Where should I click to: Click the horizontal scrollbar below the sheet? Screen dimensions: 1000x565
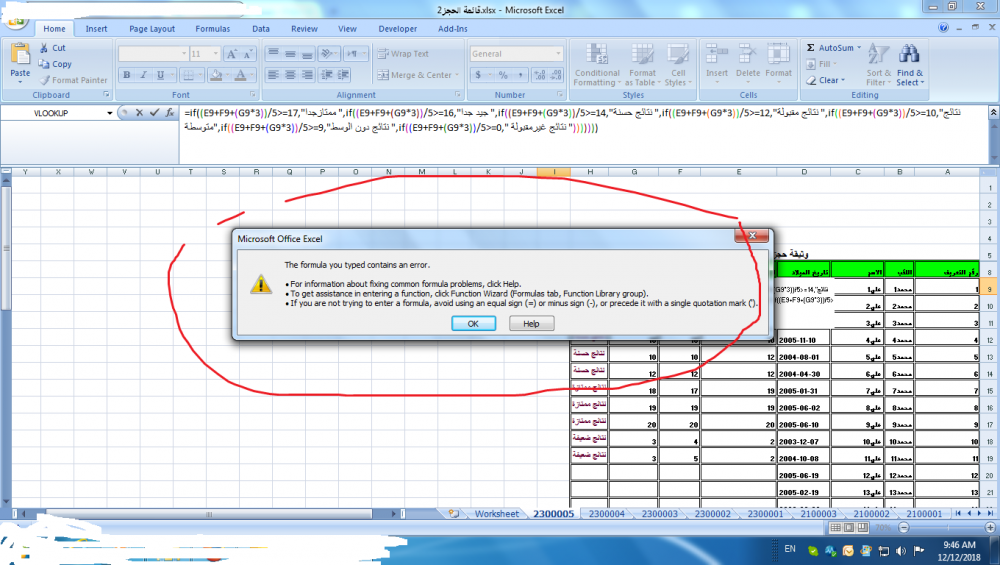[209, 513]
